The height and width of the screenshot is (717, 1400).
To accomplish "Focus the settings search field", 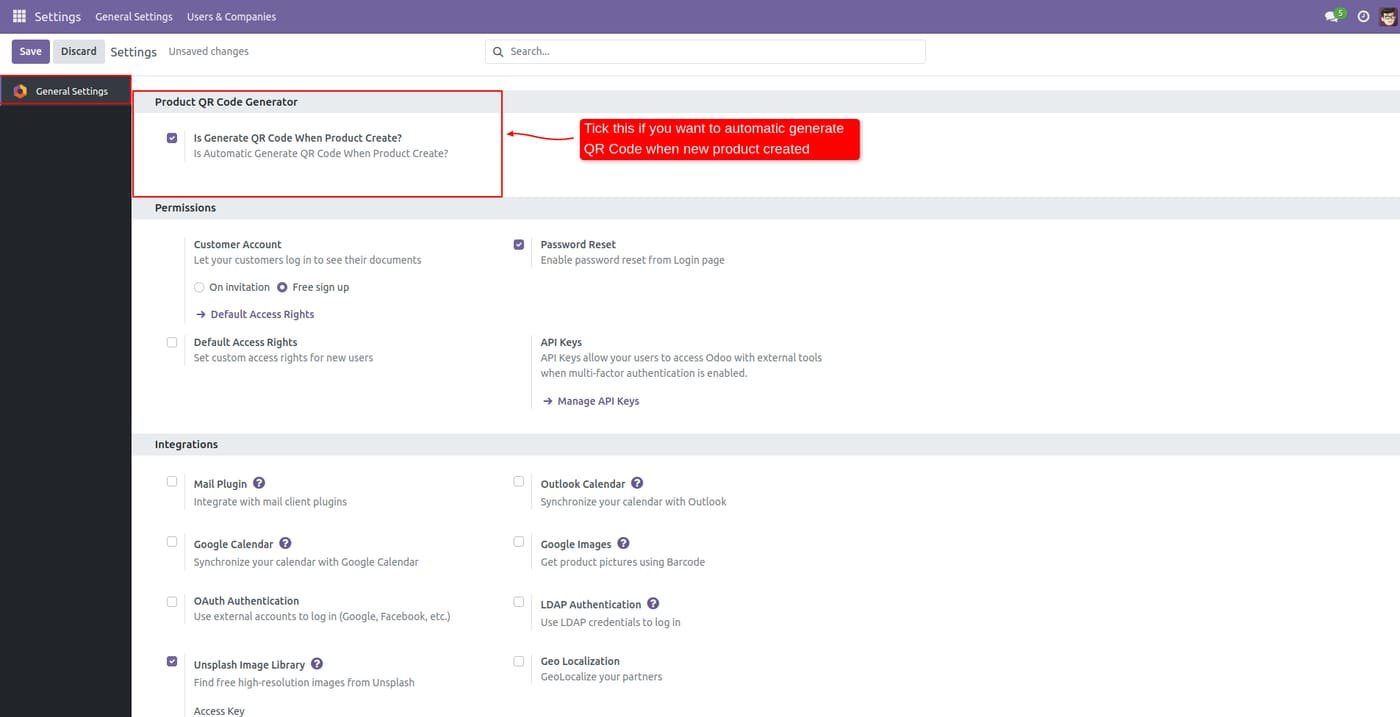I will [x=705, y=51].
